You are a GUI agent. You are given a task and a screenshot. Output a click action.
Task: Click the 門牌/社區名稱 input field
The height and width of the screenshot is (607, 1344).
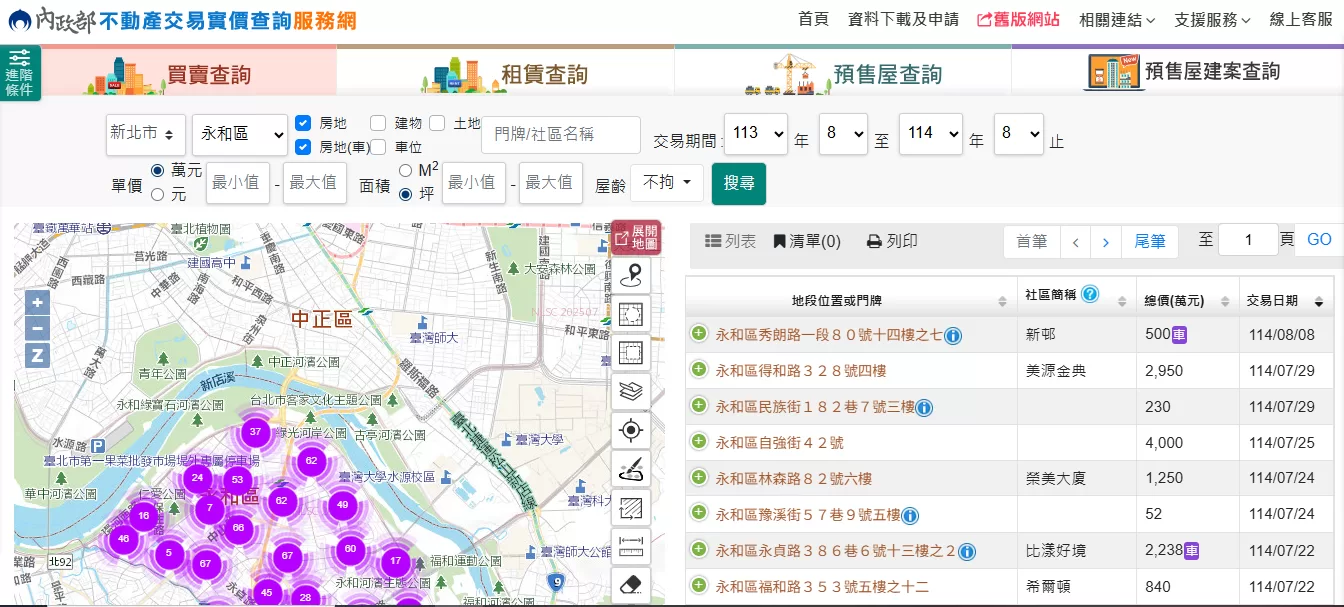560,134
